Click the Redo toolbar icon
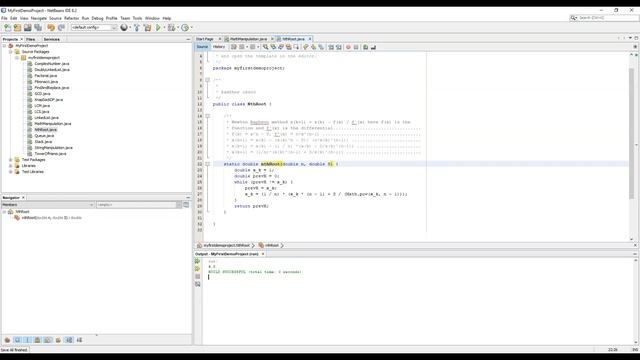Screen dimensions: 640x360 click(61, 28)
